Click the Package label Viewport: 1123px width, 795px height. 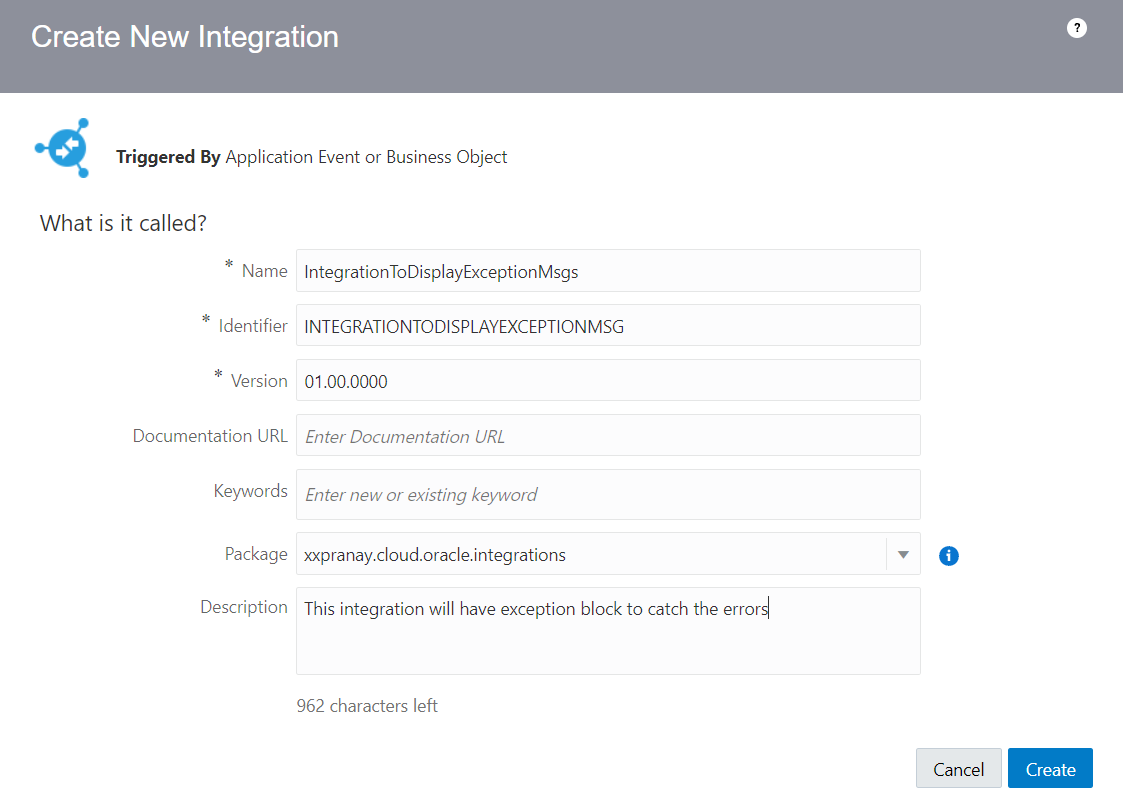tap(256, 554)
